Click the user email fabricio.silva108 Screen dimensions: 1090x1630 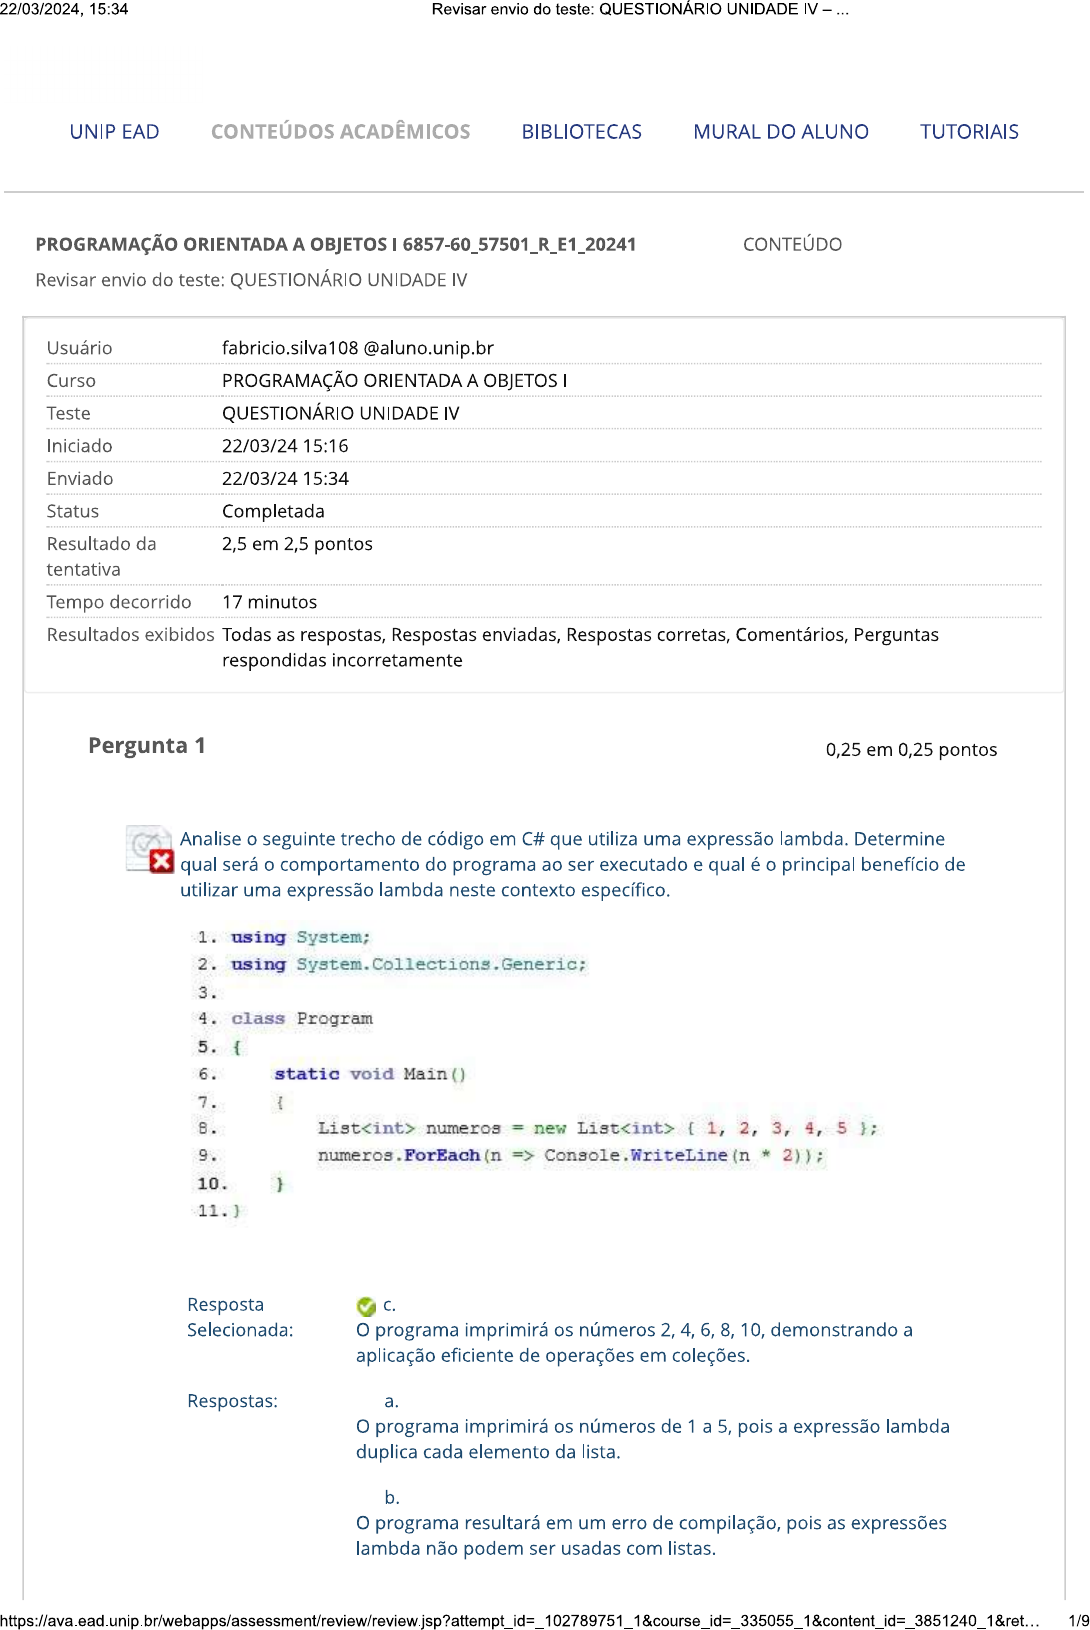click(357, 348)
